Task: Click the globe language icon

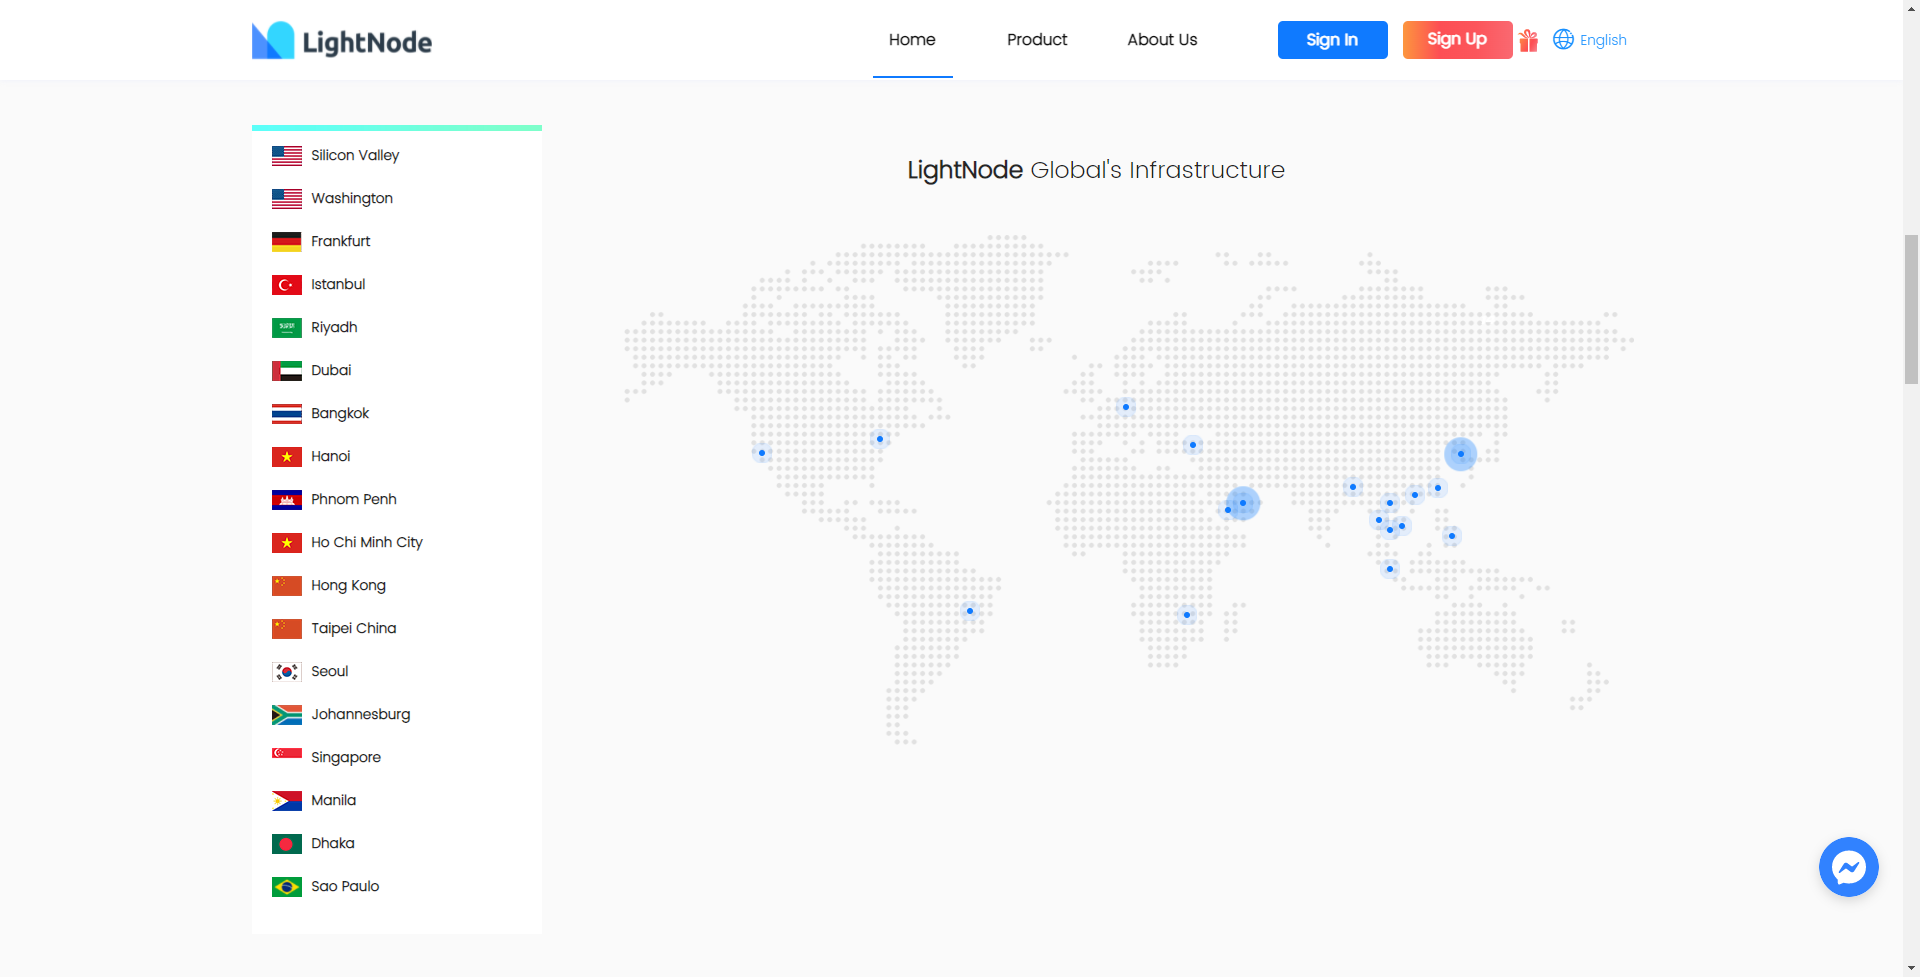Action: click(x=1563, y=39)
